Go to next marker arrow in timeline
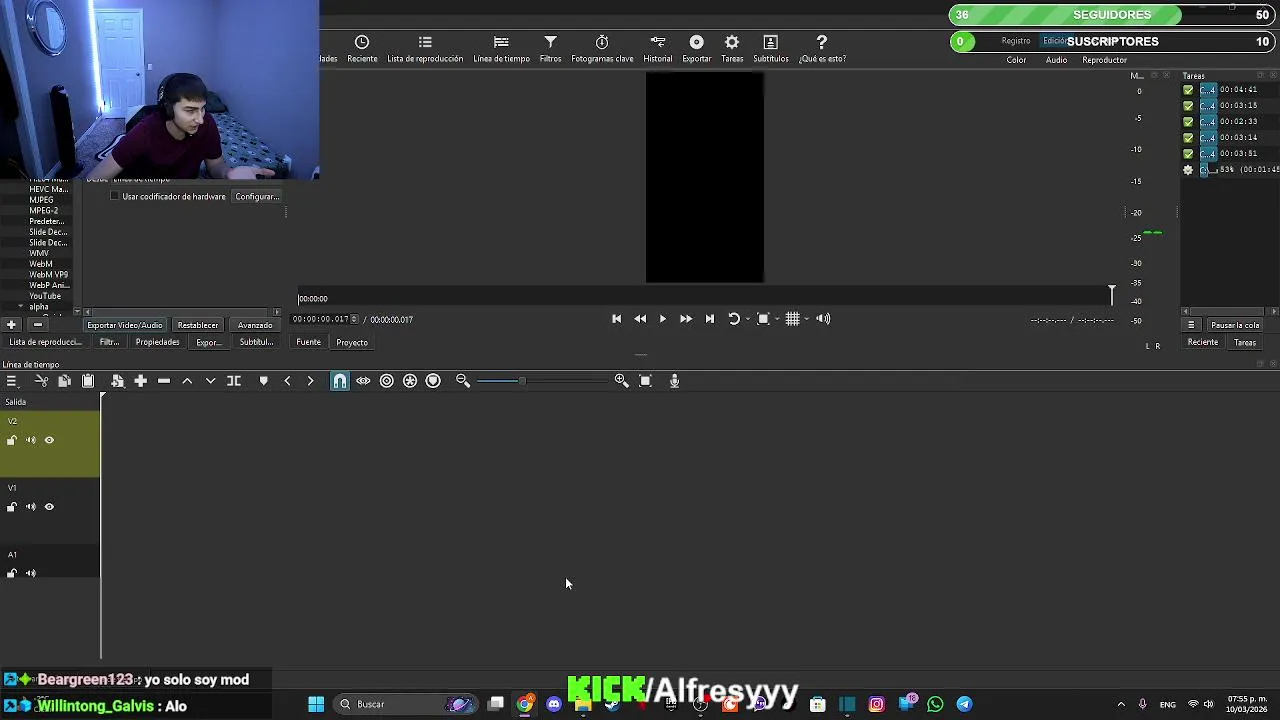This screenshot has width=1280, height=720. (x=310, y=381)
